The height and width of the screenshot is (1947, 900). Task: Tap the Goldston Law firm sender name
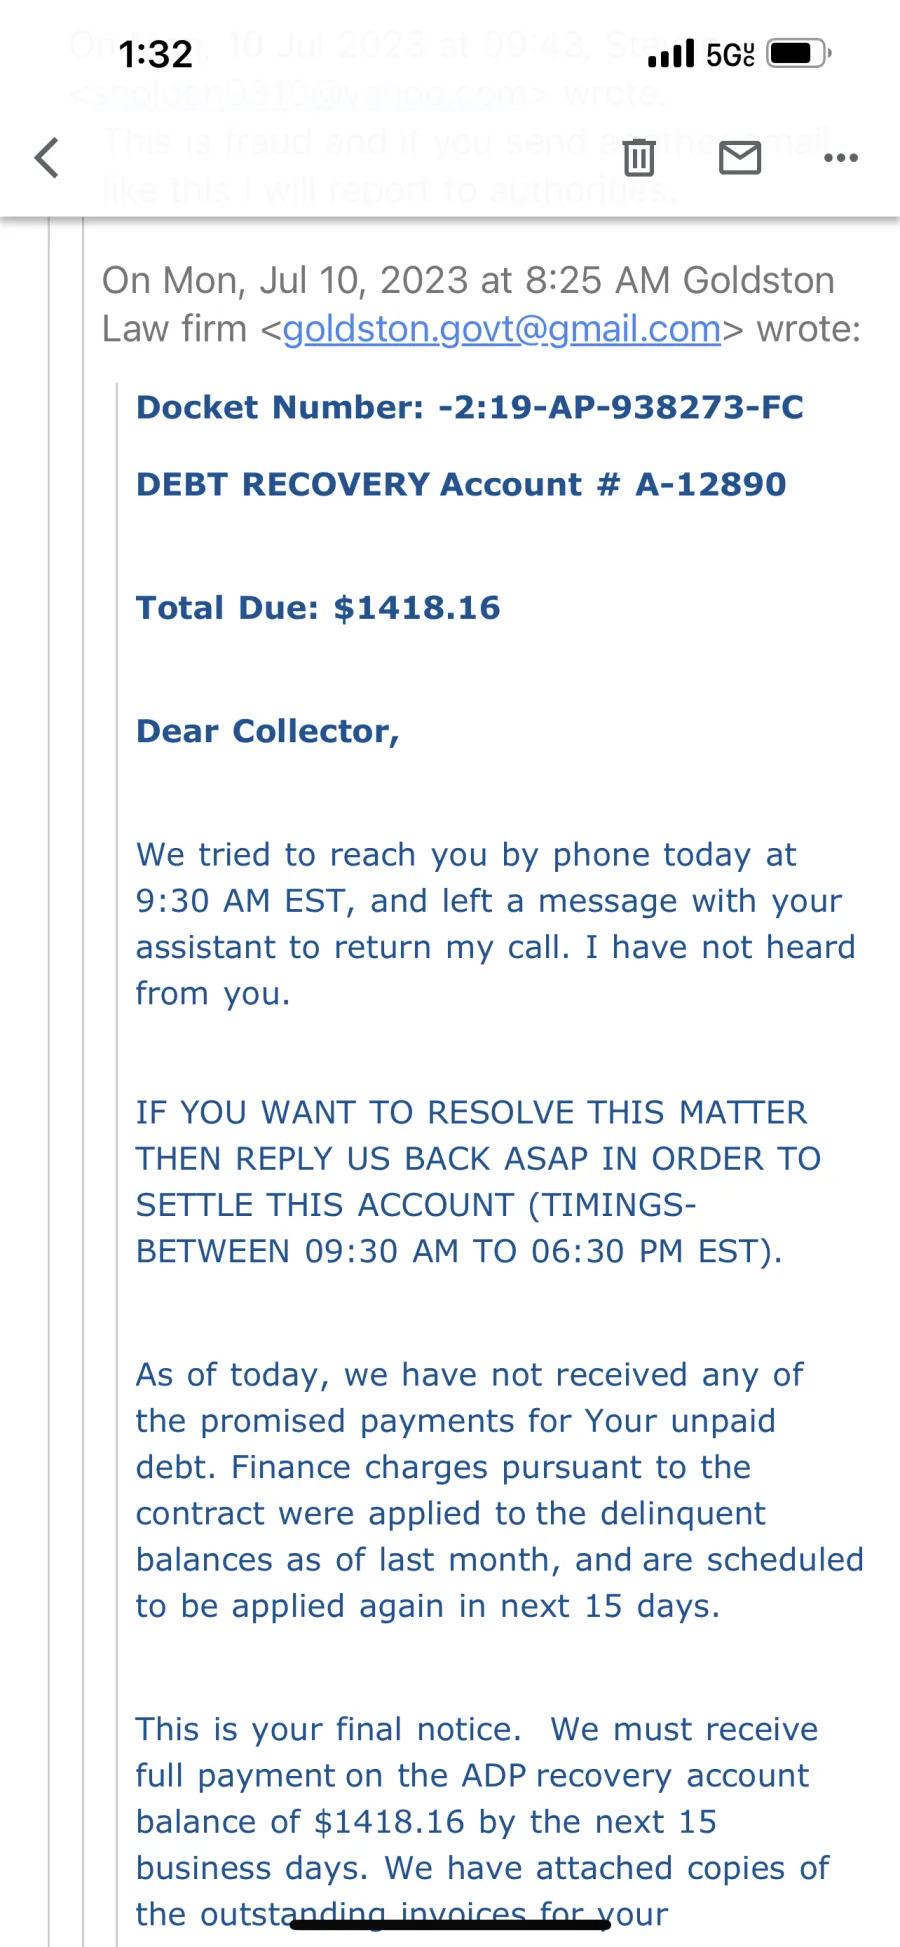468,304
